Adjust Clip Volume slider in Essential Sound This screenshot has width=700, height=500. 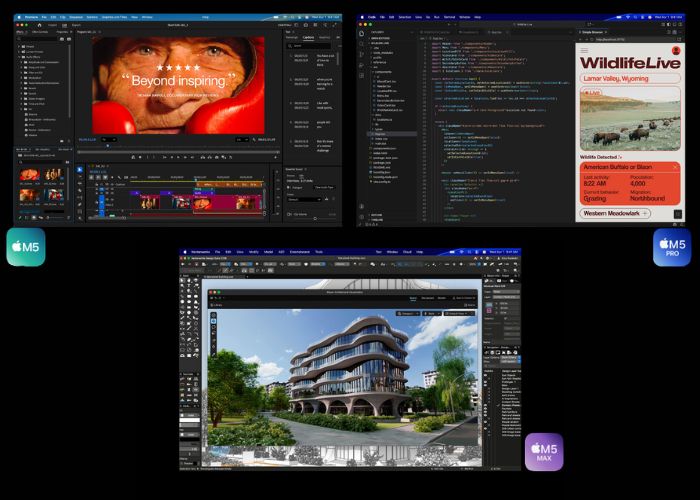pyautogui.click(x=315, y=218)
